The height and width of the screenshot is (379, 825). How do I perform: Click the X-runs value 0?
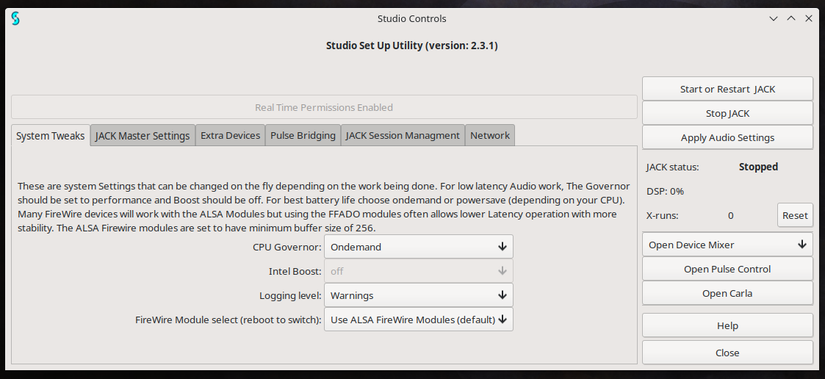tap(731, 215)
